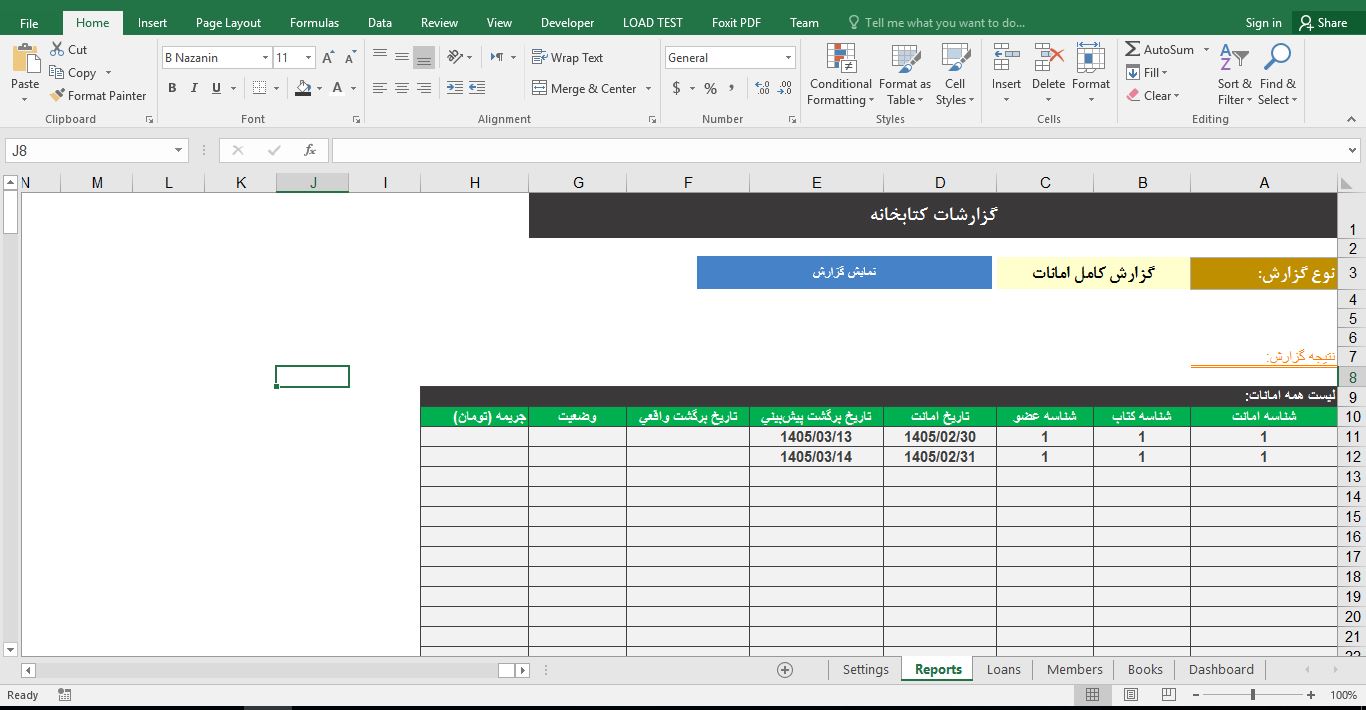Decrease decimal places
This screenshot has height=710, width=1366.
point(784,88)
